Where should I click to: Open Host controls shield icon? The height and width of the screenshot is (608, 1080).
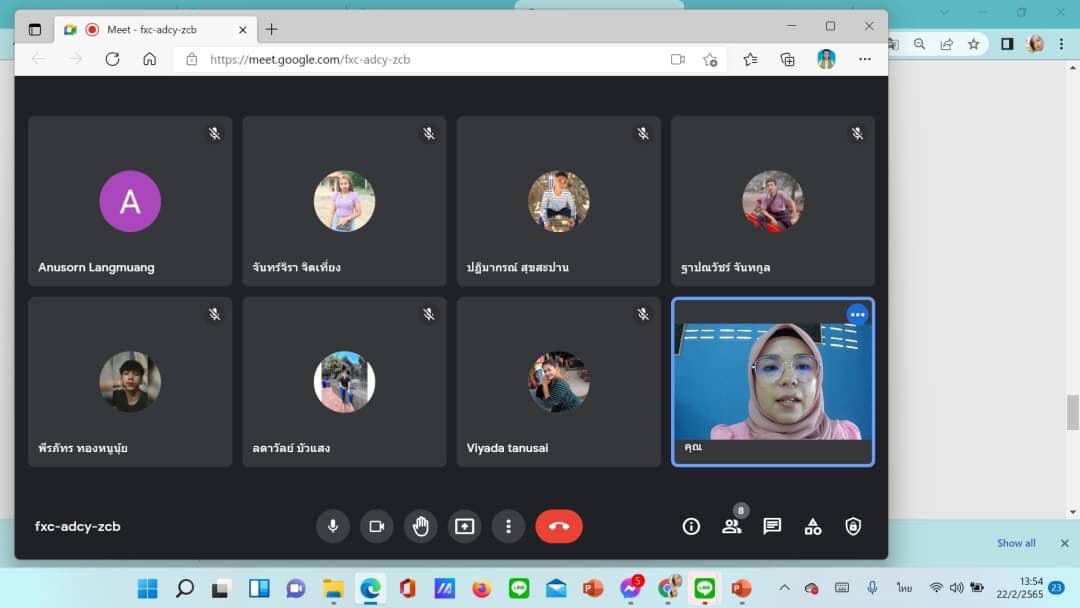click(853, 526)
